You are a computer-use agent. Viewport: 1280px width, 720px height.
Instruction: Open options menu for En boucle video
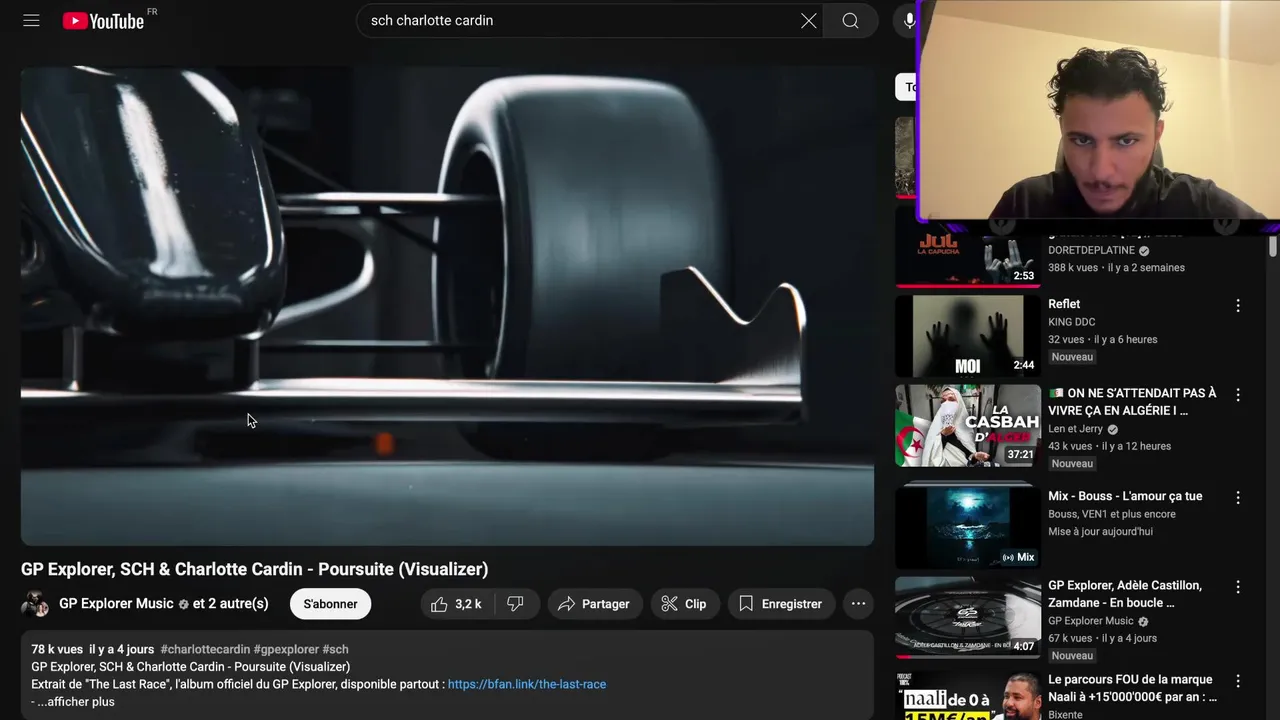click(1238, 587)
